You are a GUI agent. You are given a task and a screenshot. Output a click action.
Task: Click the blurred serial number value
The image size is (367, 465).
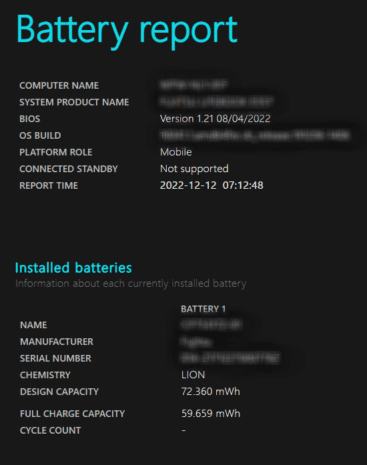click(230, 358)
